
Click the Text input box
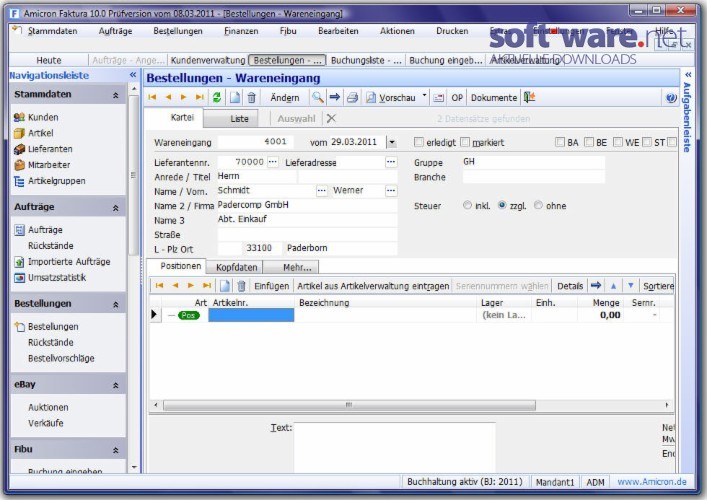click(395, 447)
